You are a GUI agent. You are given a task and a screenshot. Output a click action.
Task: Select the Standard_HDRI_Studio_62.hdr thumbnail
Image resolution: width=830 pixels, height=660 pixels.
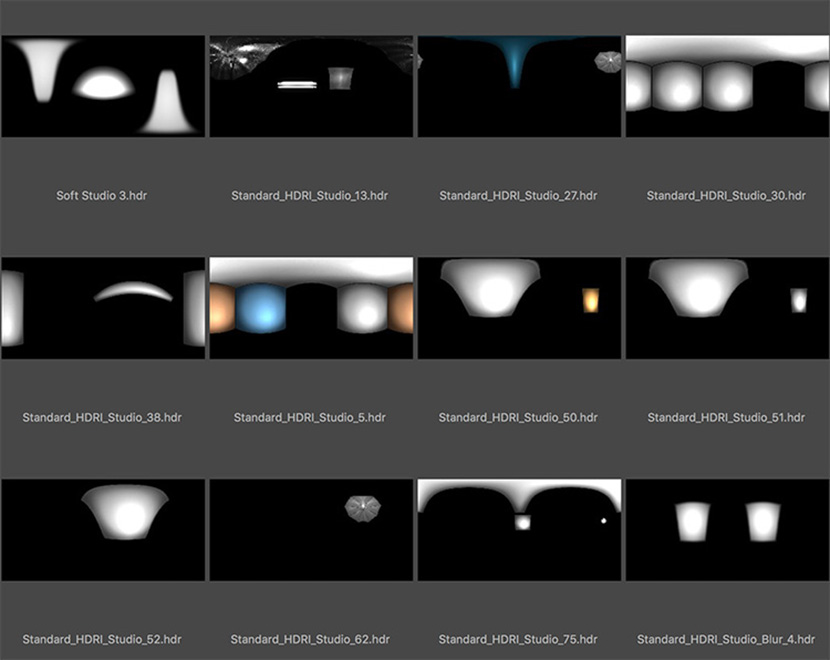coord(311,530)
